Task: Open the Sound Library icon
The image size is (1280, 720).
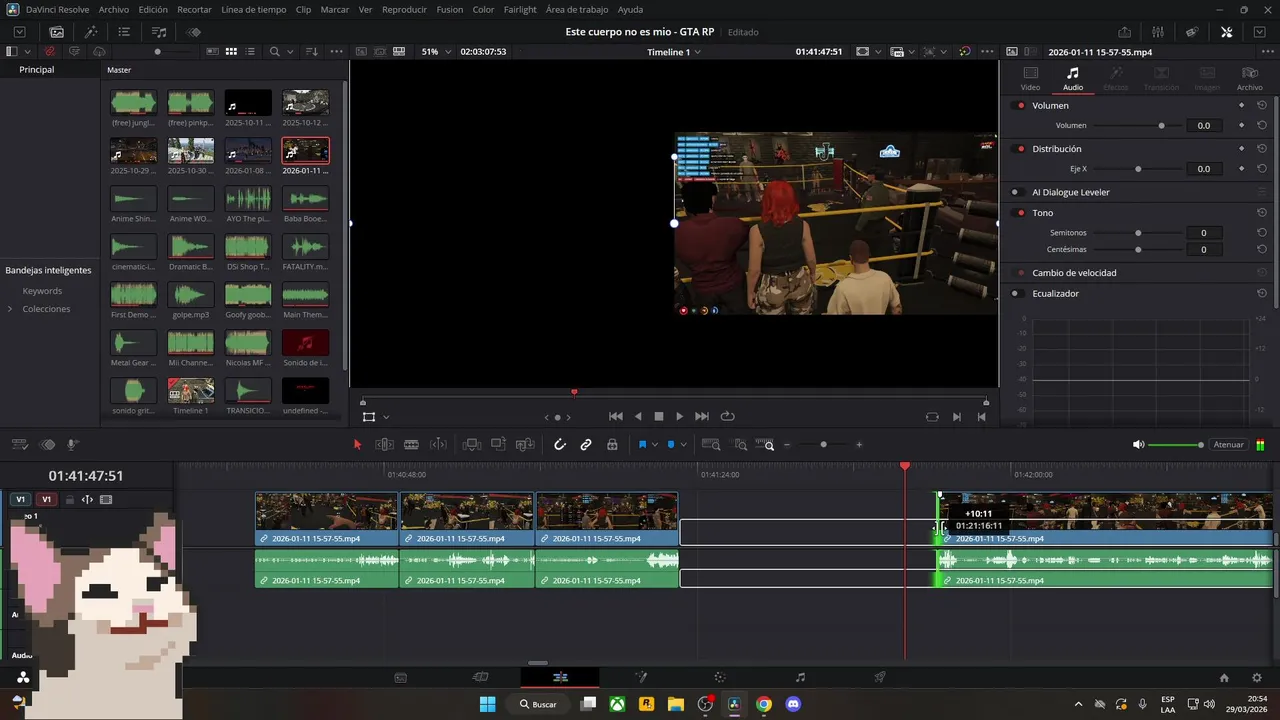Action: (158, 32)
